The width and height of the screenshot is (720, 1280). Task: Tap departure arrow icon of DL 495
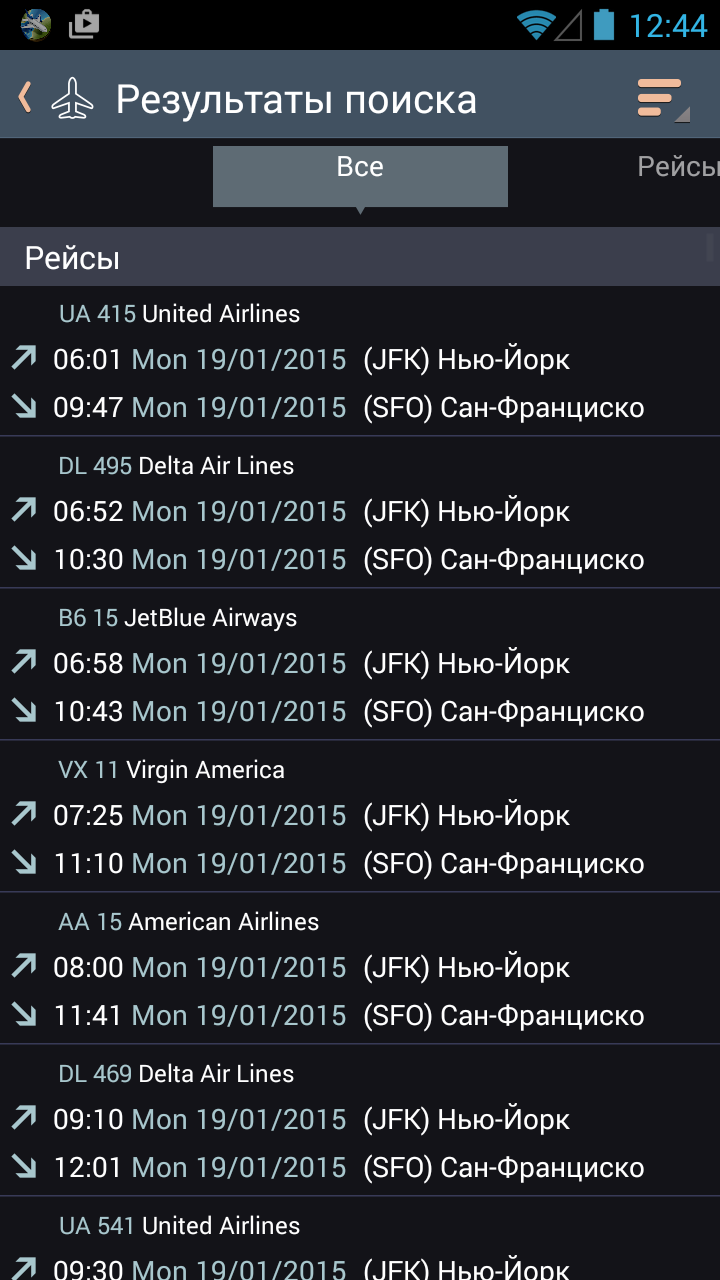tap(24, 510)
